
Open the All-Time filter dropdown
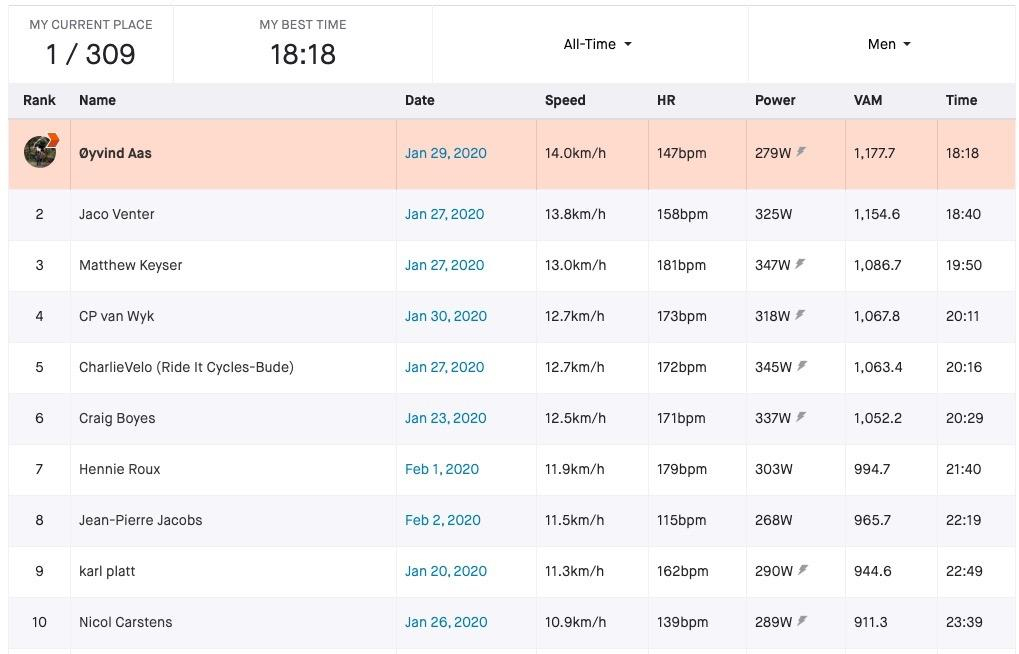(597, 44)
